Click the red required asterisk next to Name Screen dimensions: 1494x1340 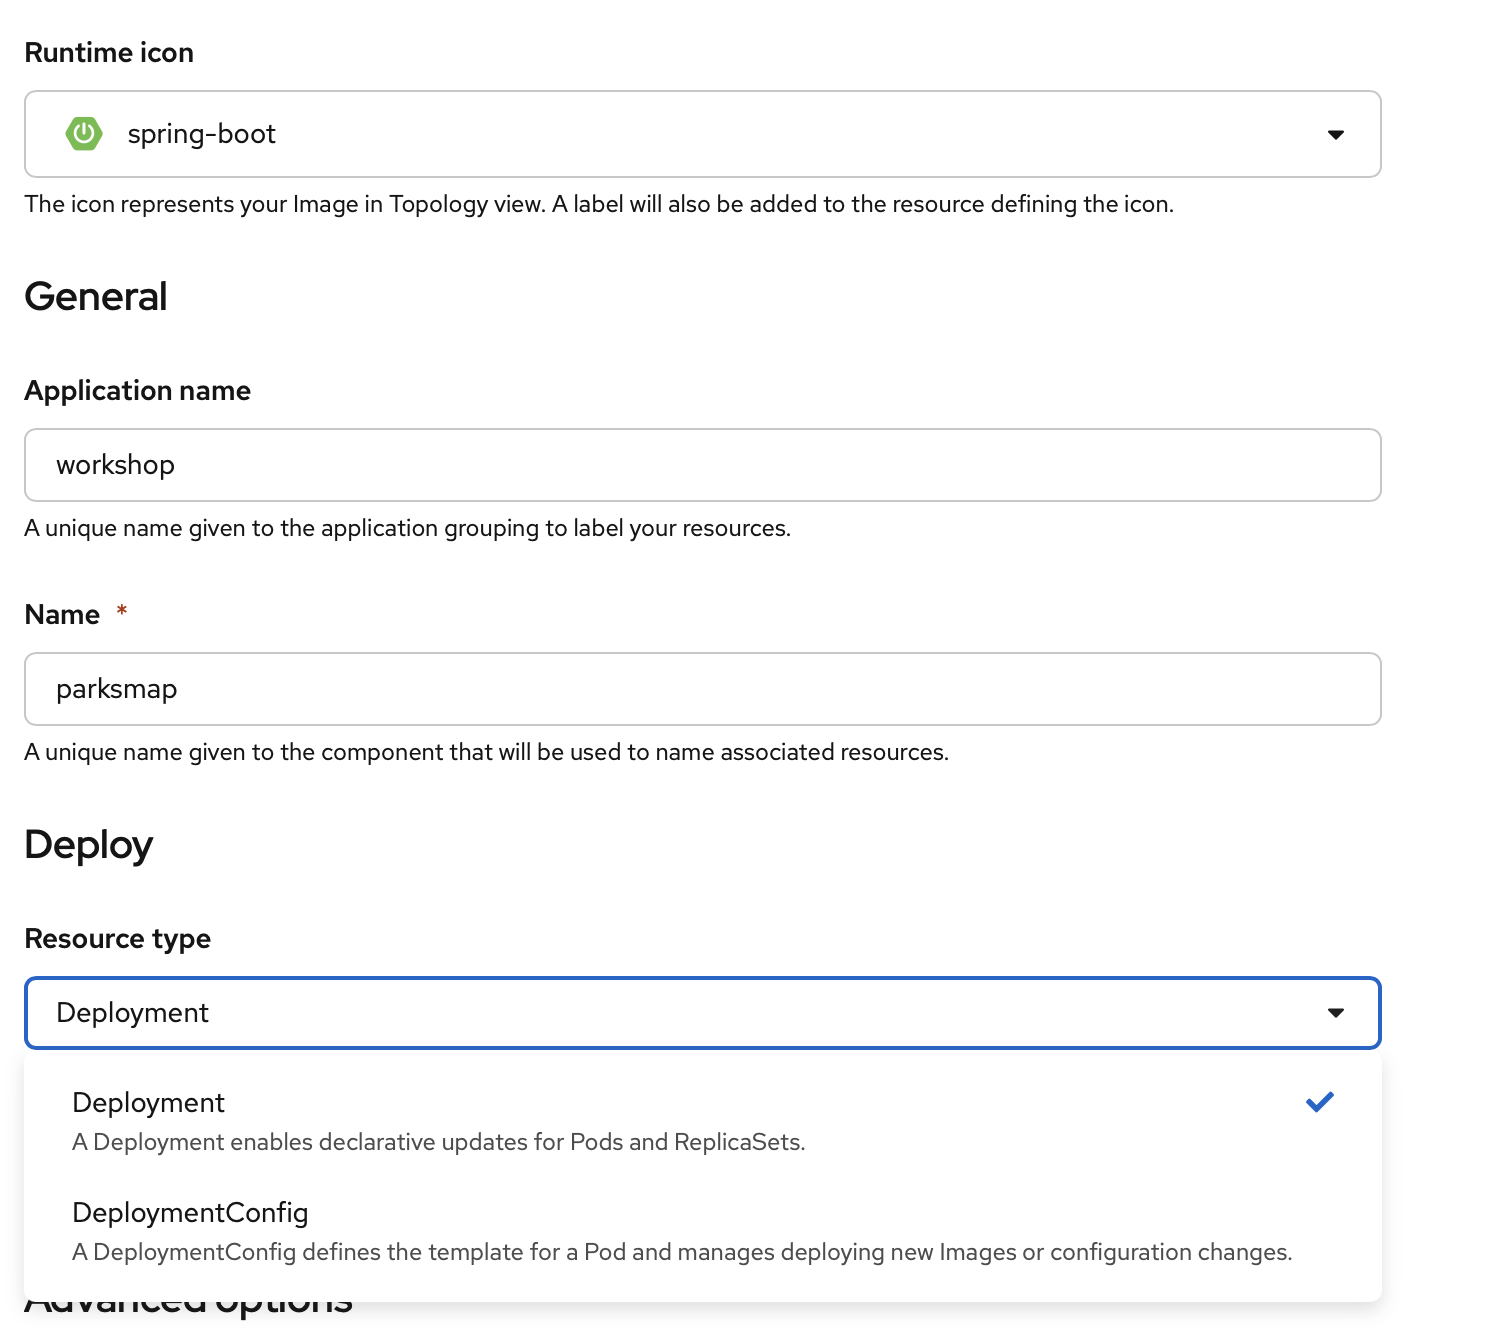122,611
